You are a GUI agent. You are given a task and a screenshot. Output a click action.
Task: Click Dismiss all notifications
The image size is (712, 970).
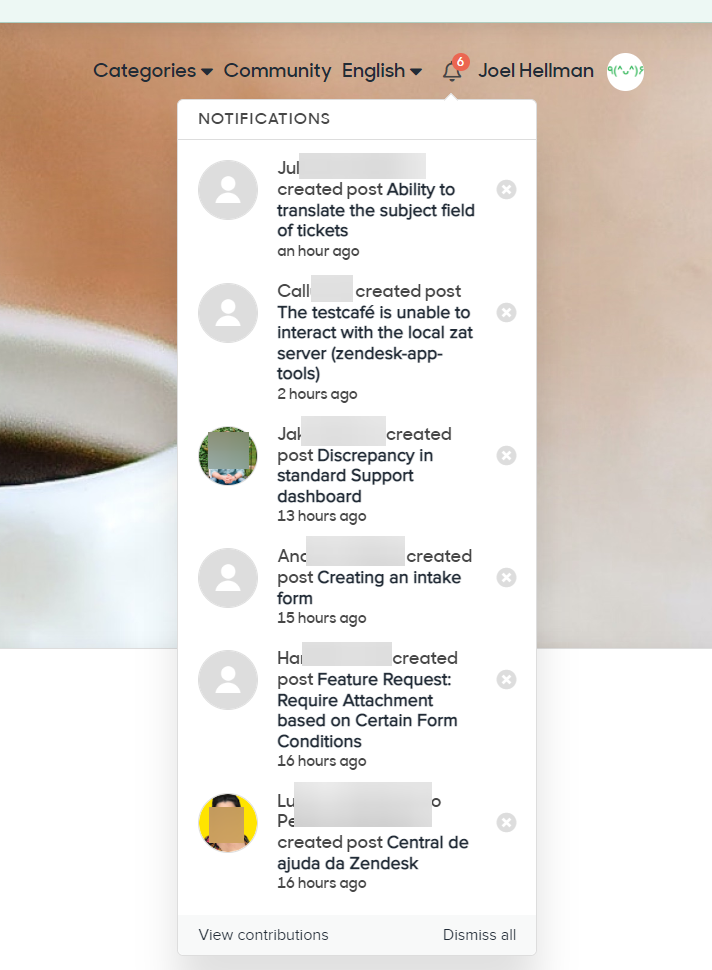pos(479,935)
